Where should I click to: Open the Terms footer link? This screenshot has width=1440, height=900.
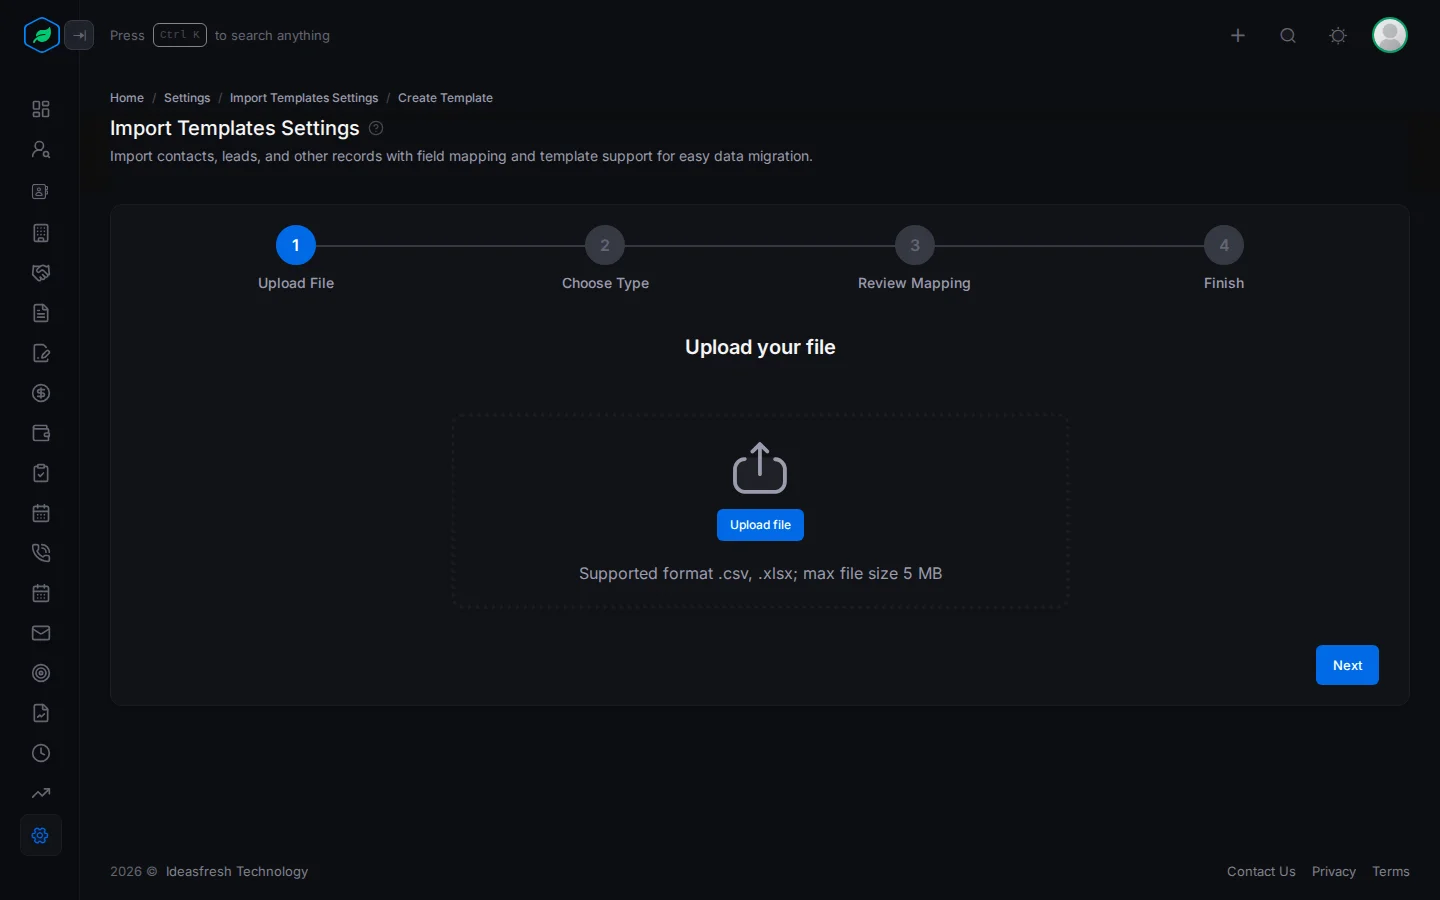(1391, 872)
